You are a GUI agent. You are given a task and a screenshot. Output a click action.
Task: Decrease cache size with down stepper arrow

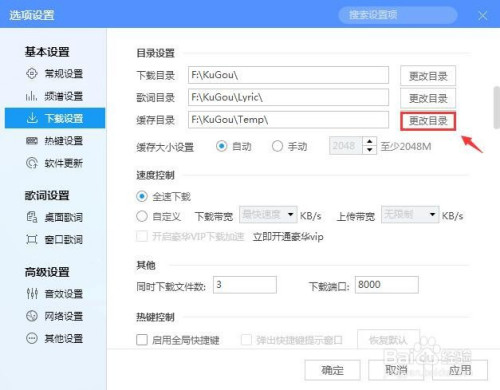(x=369, y=150)
